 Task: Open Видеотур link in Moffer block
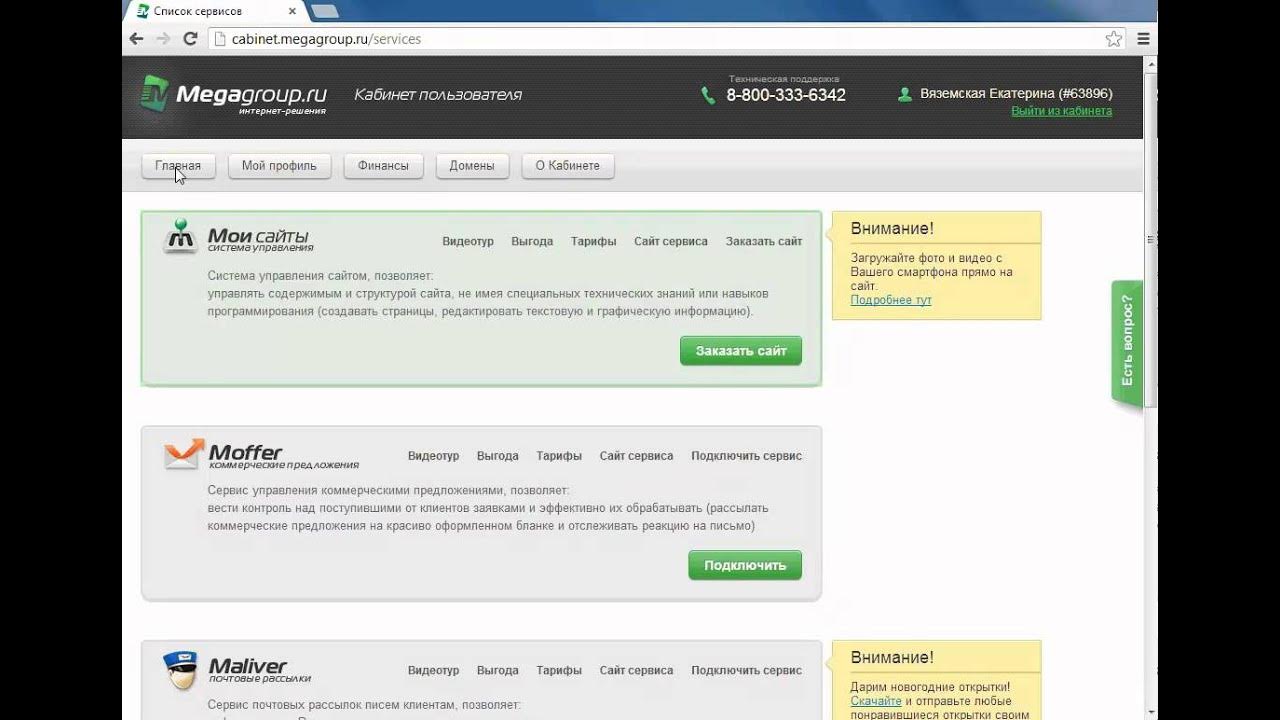coord(433,456)
